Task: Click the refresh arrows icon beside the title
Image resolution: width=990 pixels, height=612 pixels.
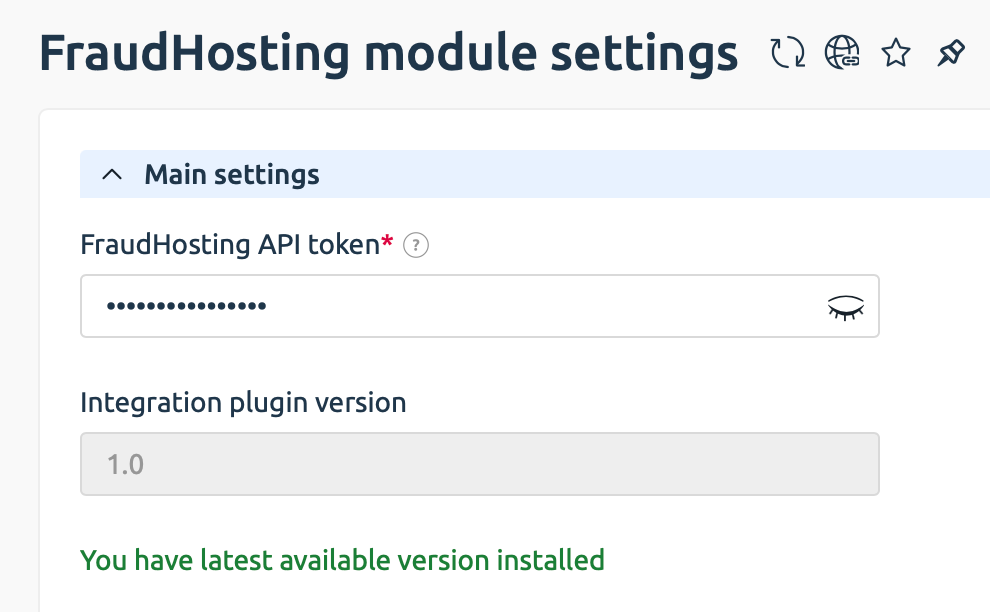Action: point(787,52)
